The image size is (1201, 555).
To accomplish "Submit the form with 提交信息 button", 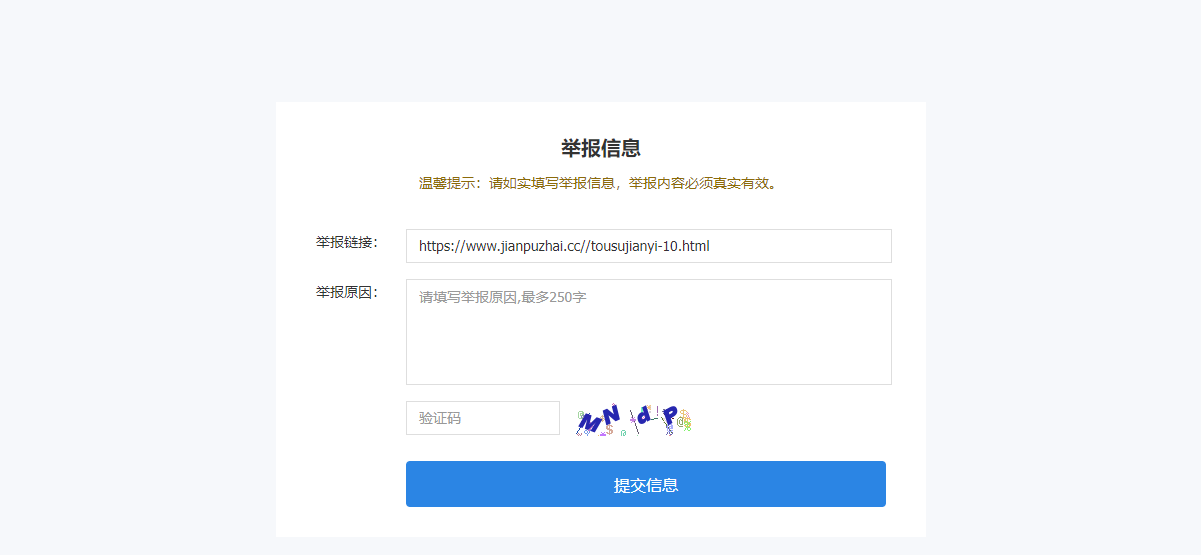I will pyautogui.click(x=646, y=484).
